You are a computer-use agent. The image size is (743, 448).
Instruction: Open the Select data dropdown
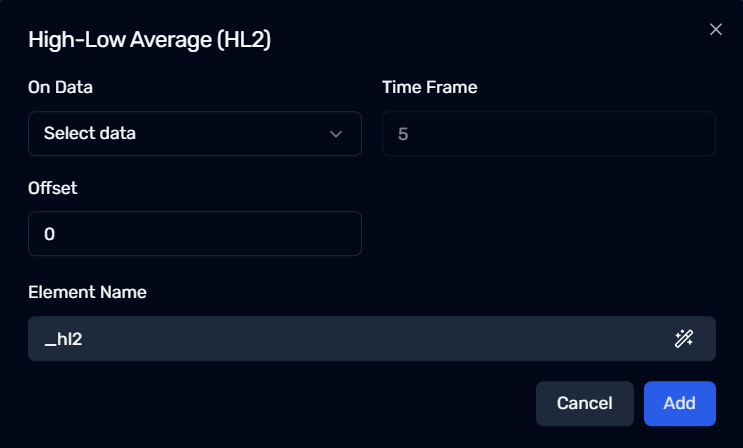pyautogui.click(x=195, y=134)
